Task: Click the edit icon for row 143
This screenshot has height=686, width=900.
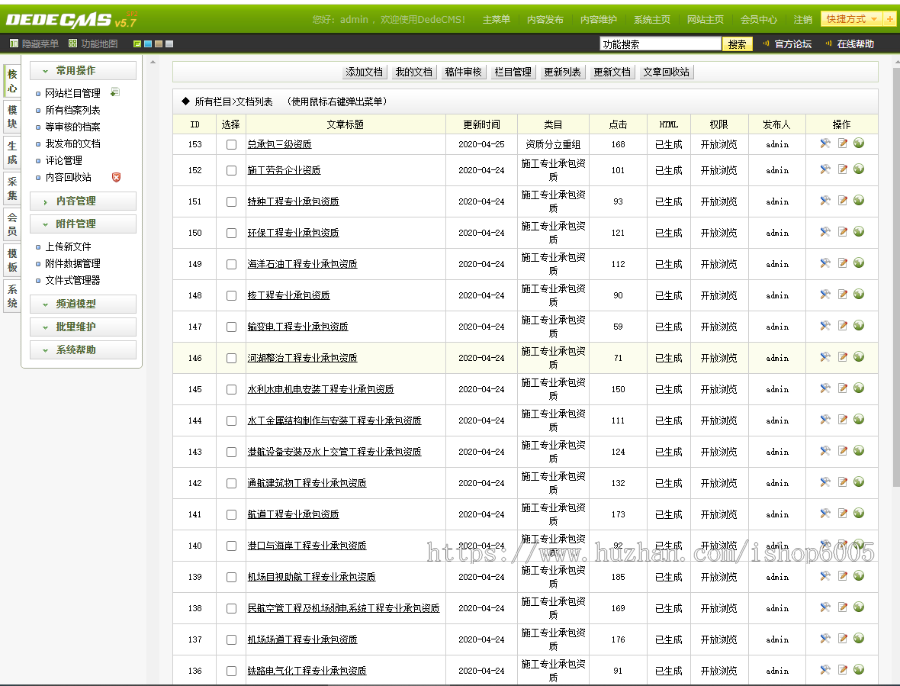Action: (x=842, y=451)
